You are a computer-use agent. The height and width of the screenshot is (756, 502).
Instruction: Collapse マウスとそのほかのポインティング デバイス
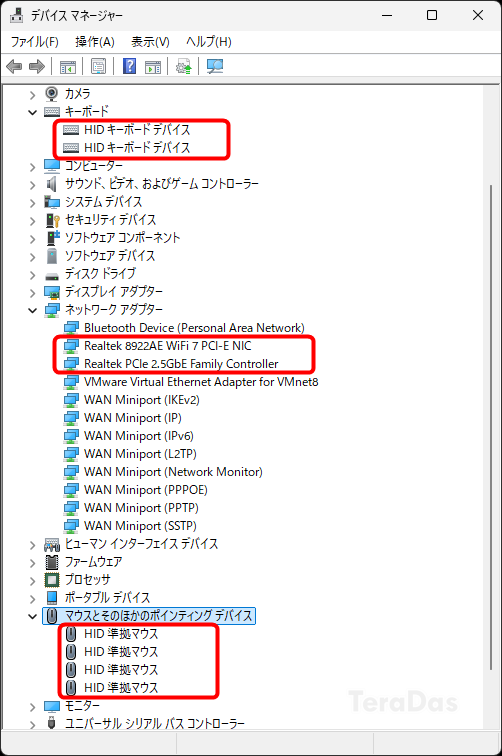[32, 616]
